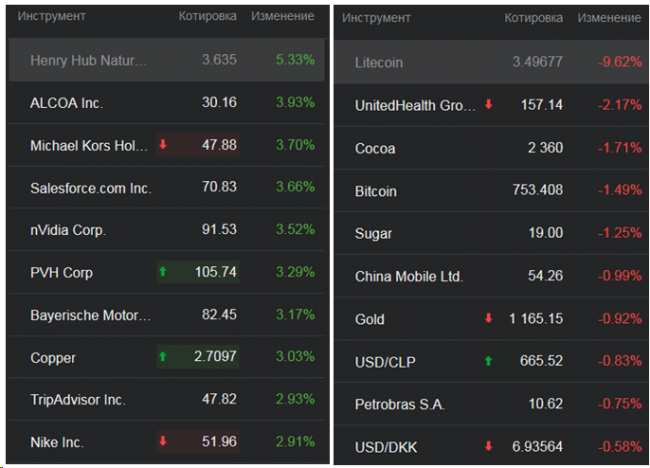Click the Cocoa quote value 2 360

pos(545,148)
